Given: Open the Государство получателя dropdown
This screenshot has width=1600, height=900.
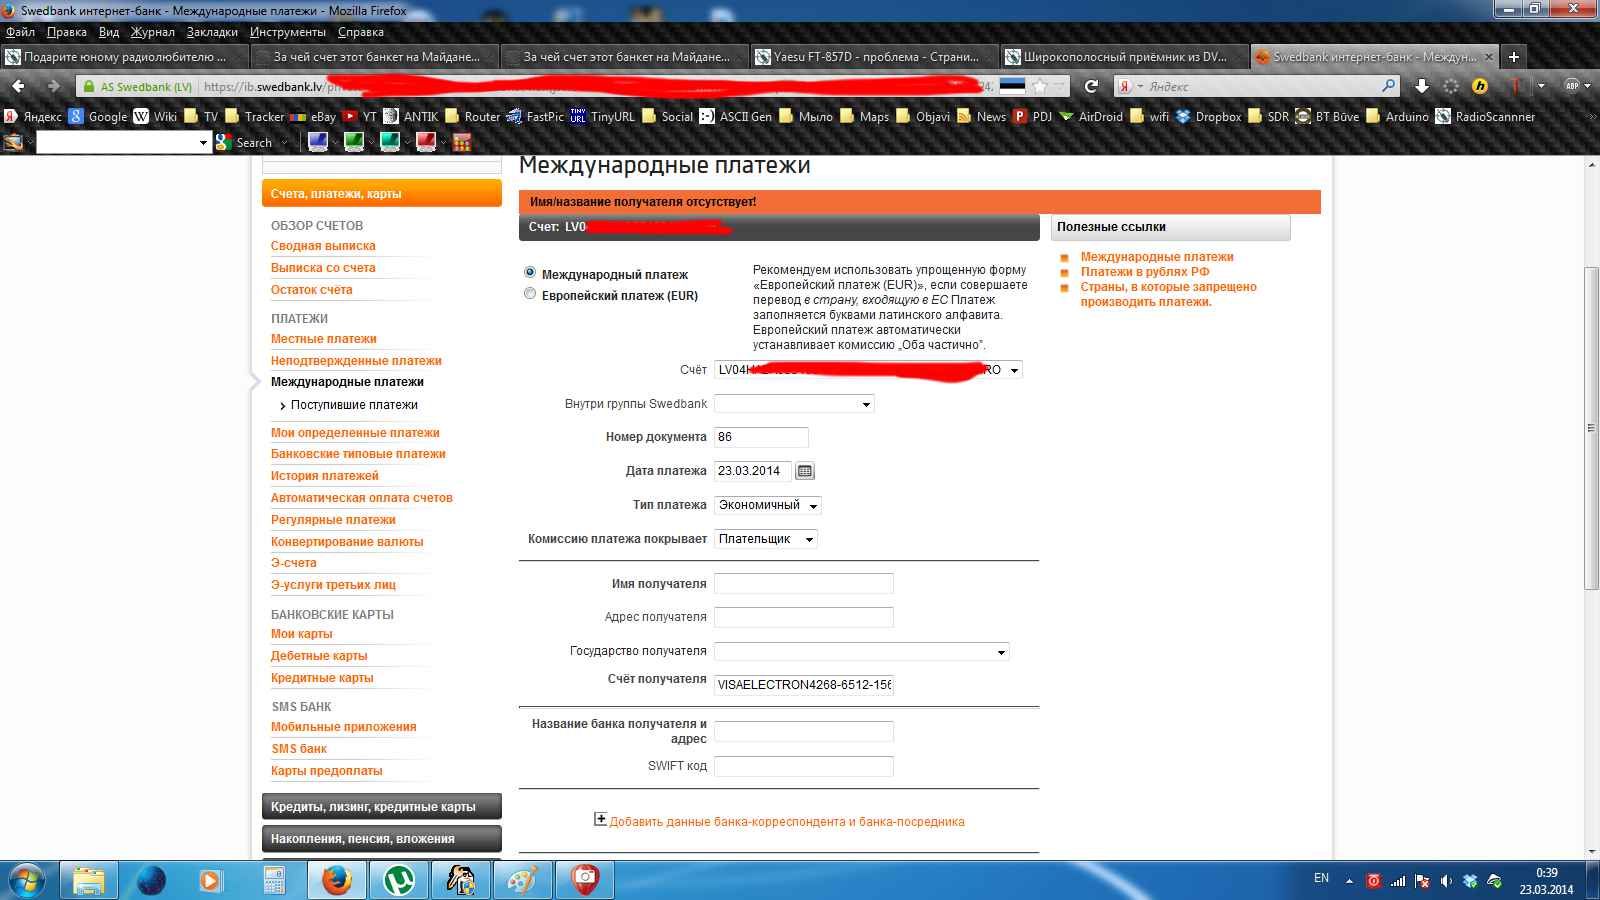Looking at the screenshot, I should (861, 652).
